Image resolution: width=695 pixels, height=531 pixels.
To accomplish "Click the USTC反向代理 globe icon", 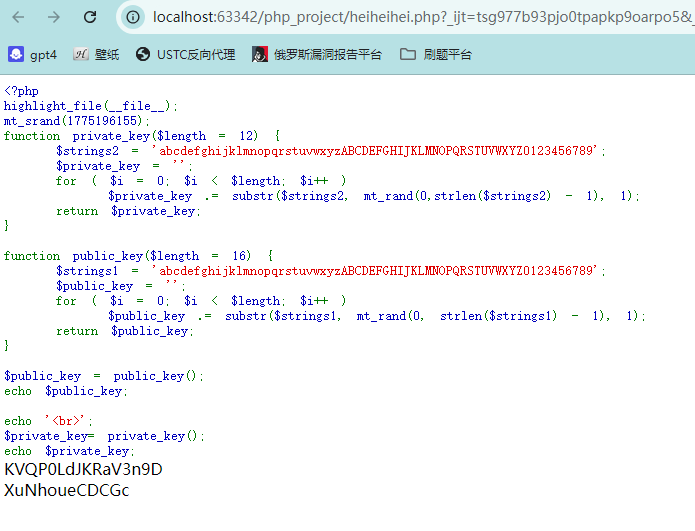I will point(143,54).
